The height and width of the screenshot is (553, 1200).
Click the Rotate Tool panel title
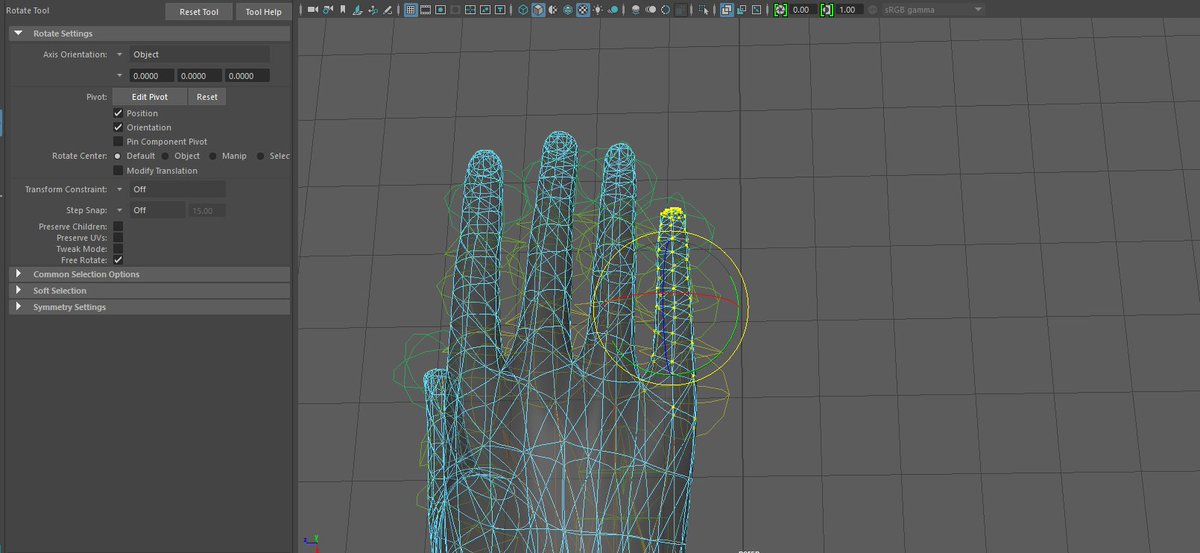tap(28, 11)
